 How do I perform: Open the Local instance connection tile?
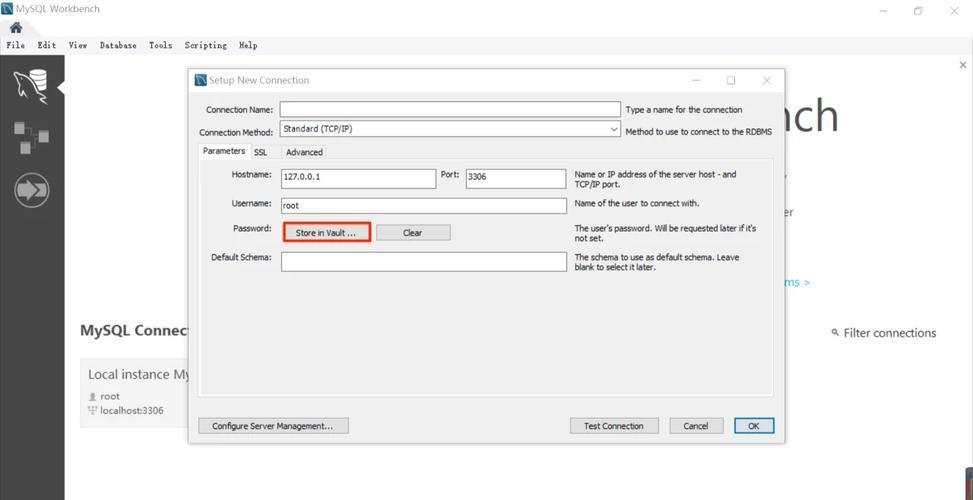click(134, 393)
